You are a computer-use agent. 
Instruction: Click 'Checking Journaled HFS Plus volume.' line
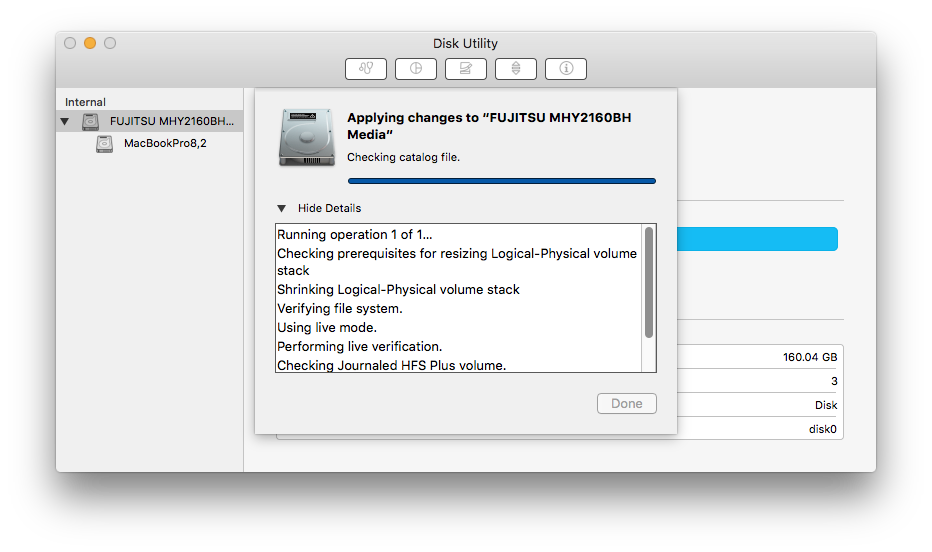[x=392, y=365]
